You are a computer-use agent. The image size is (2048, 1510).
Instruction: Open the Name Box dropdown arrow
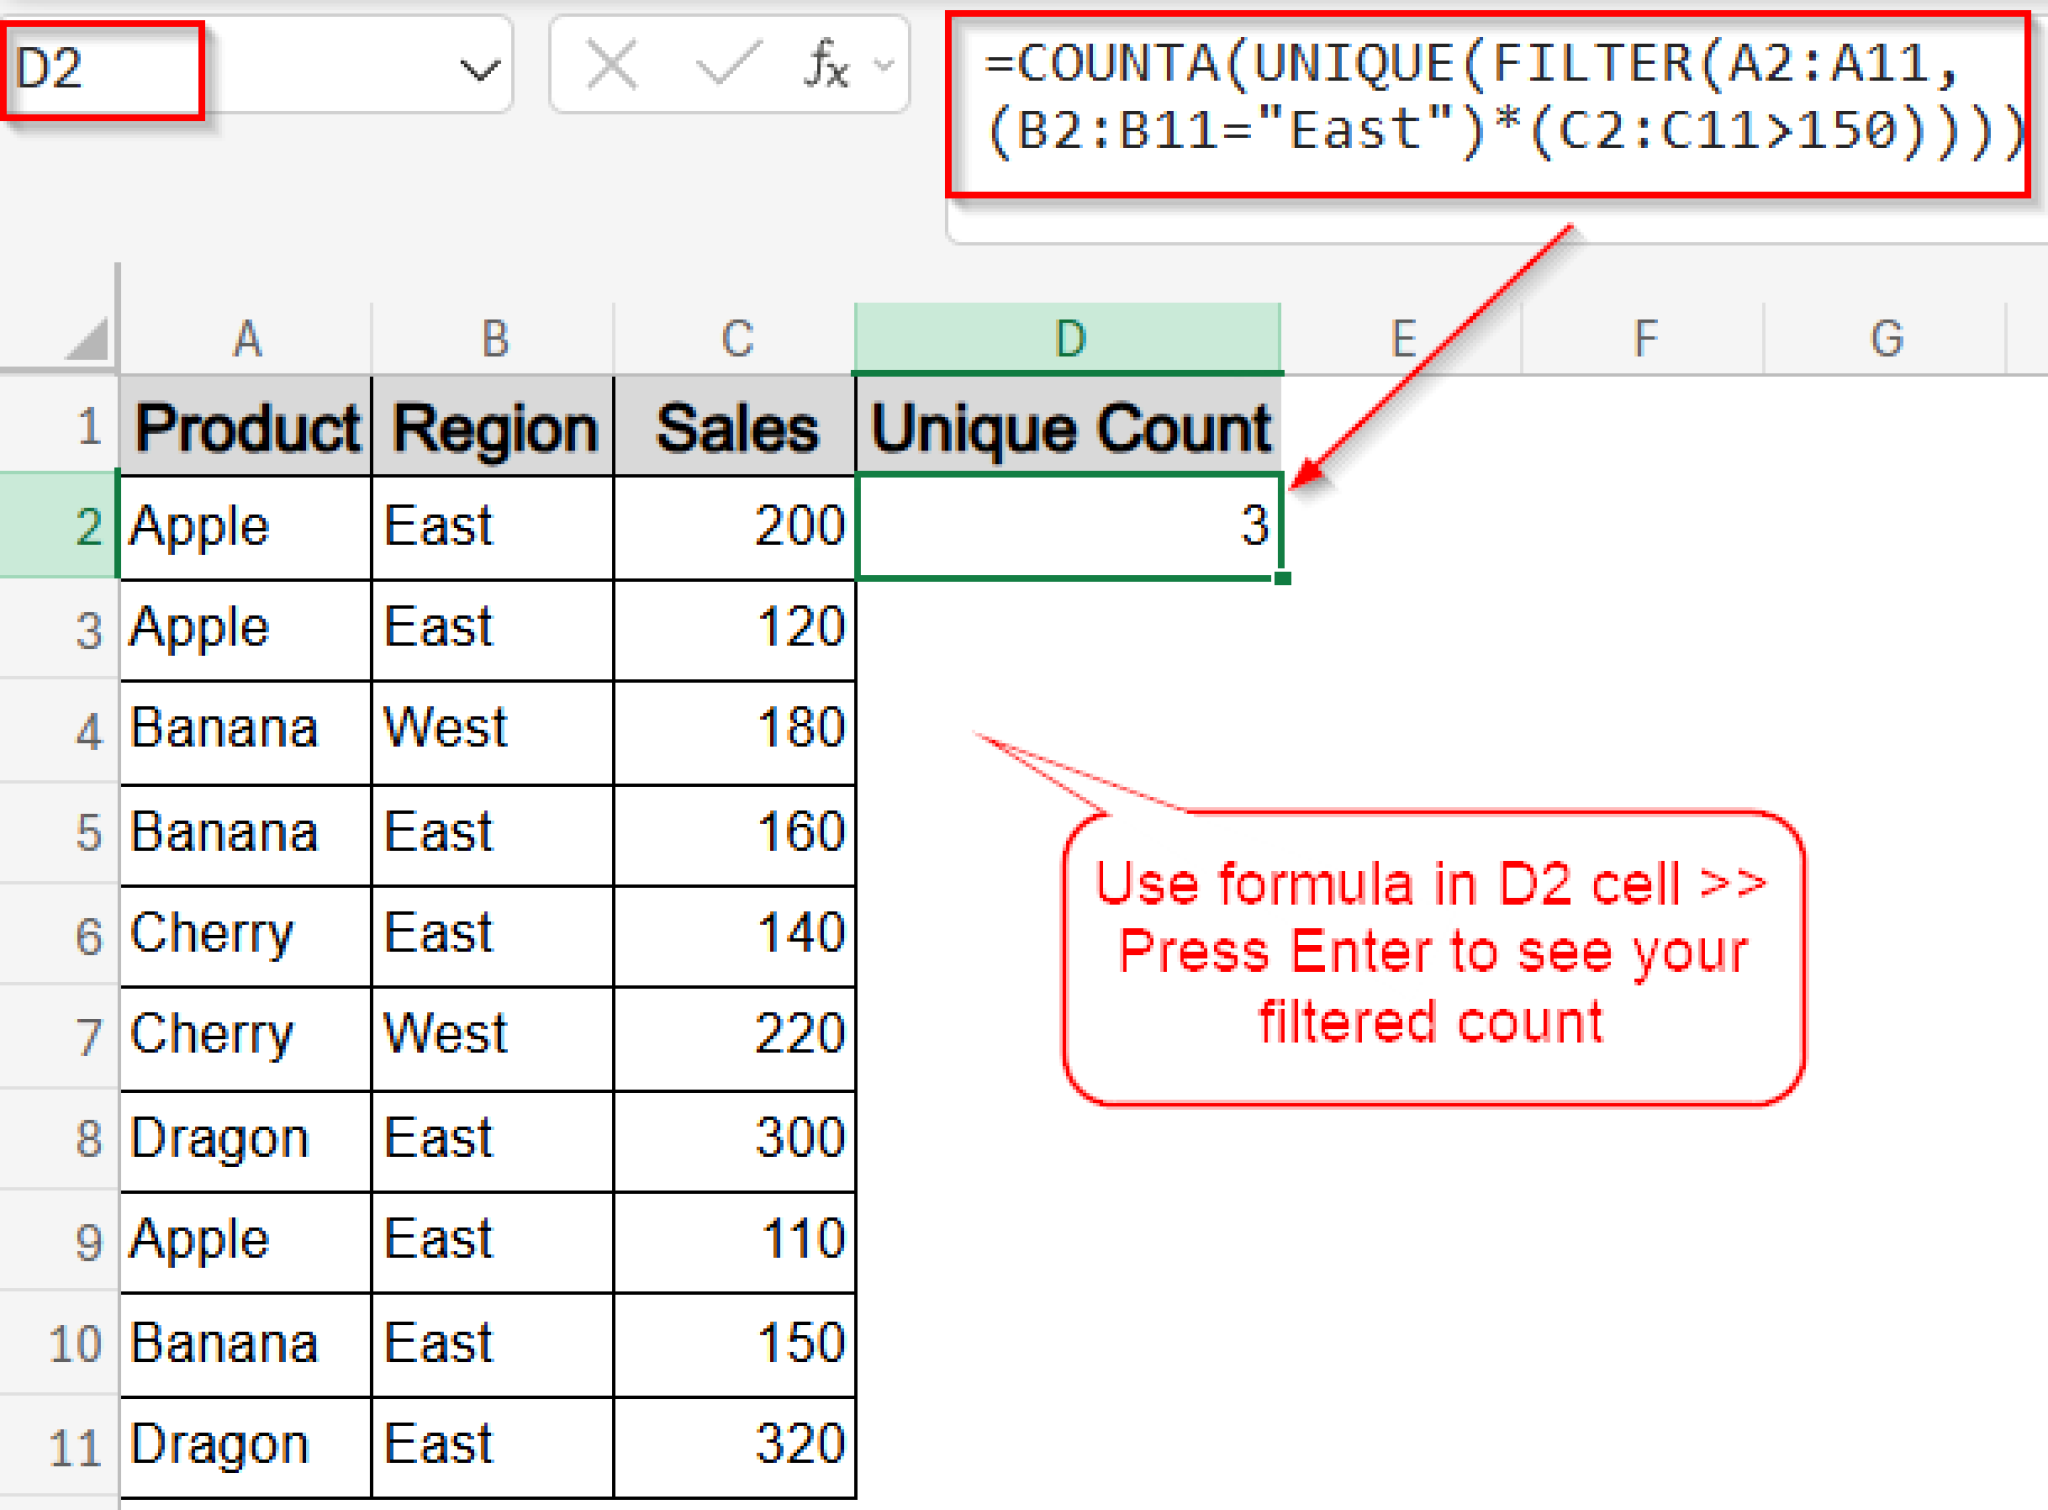click(479, 70)
